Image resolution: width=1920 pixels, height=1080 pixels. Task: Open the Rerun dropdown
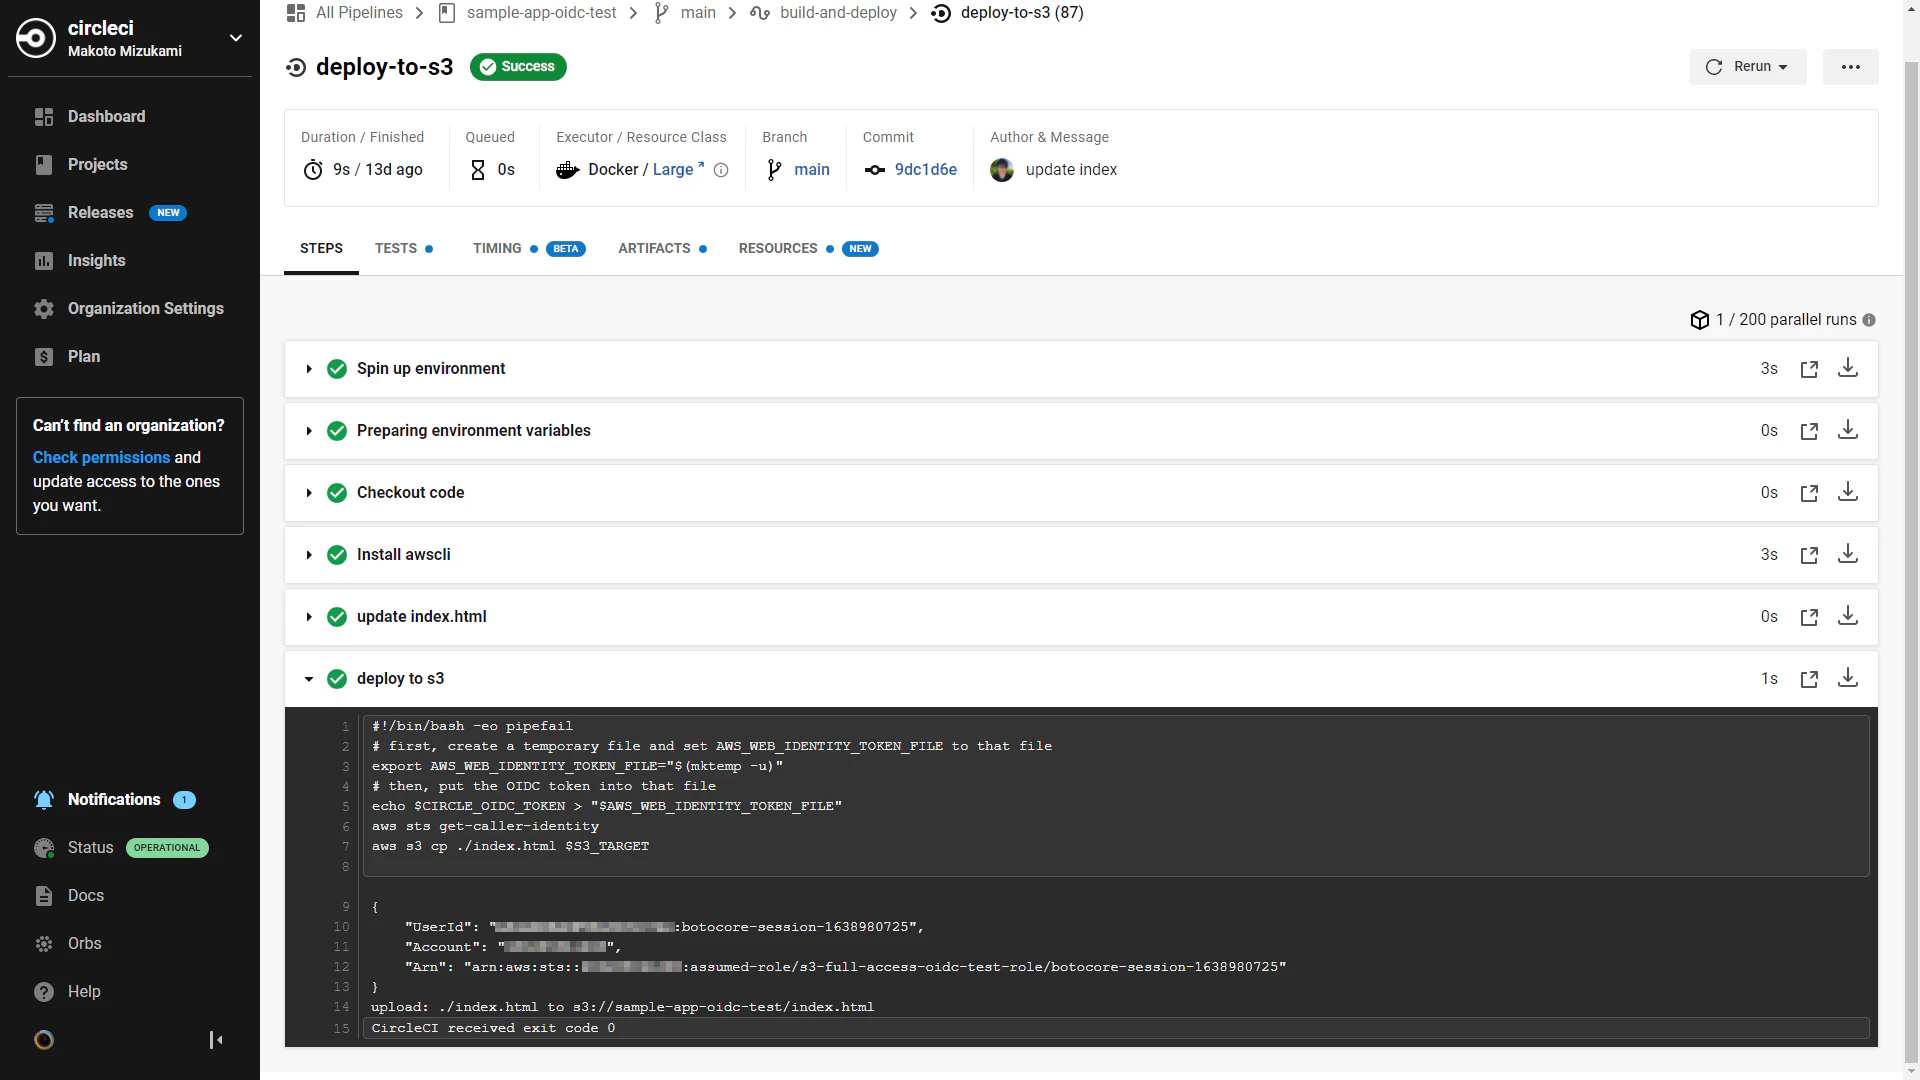(1748, 67)
